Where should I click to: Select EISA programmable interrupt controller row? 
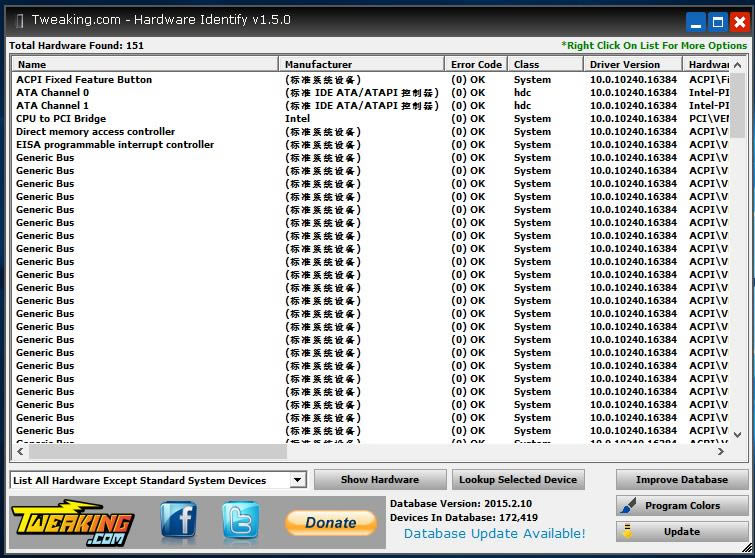click(371, 144)
